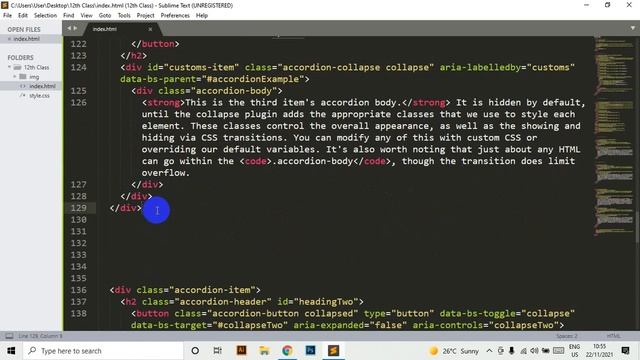Open Cortana circle icon on taskbar
Viewport: 640px width, 360px height.
[195, 351]
